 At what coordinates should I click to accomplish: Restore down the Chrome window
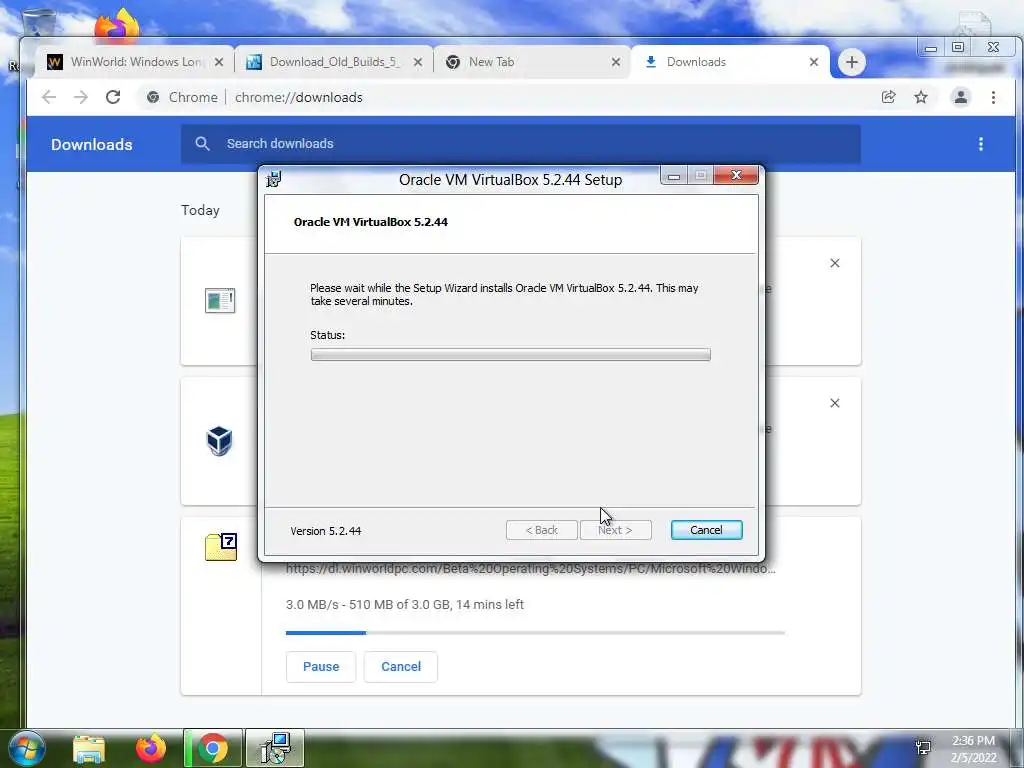click(x=958, y=47)
